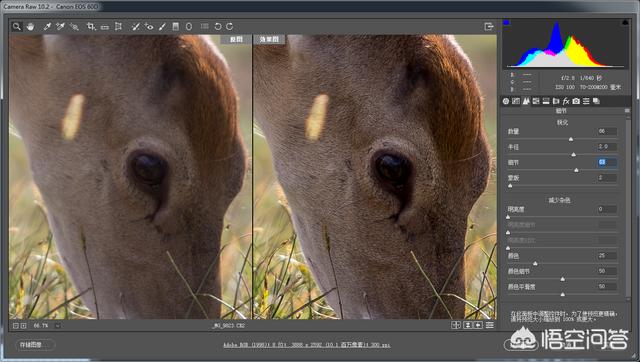The height and width of the screenshot is (362, 640).
Task: Click the zoom in plus button
Action: (23, 326)
